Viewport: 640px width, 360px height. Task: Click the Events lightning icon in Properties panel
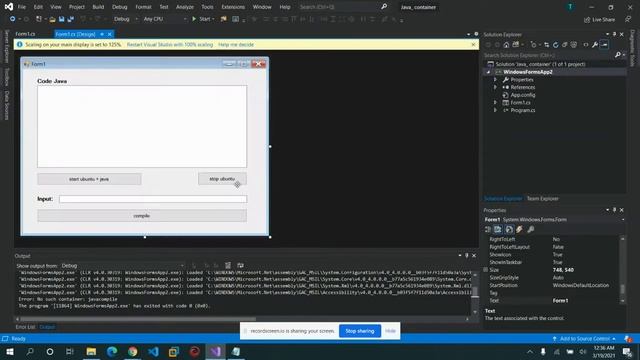tap(520, 230)
